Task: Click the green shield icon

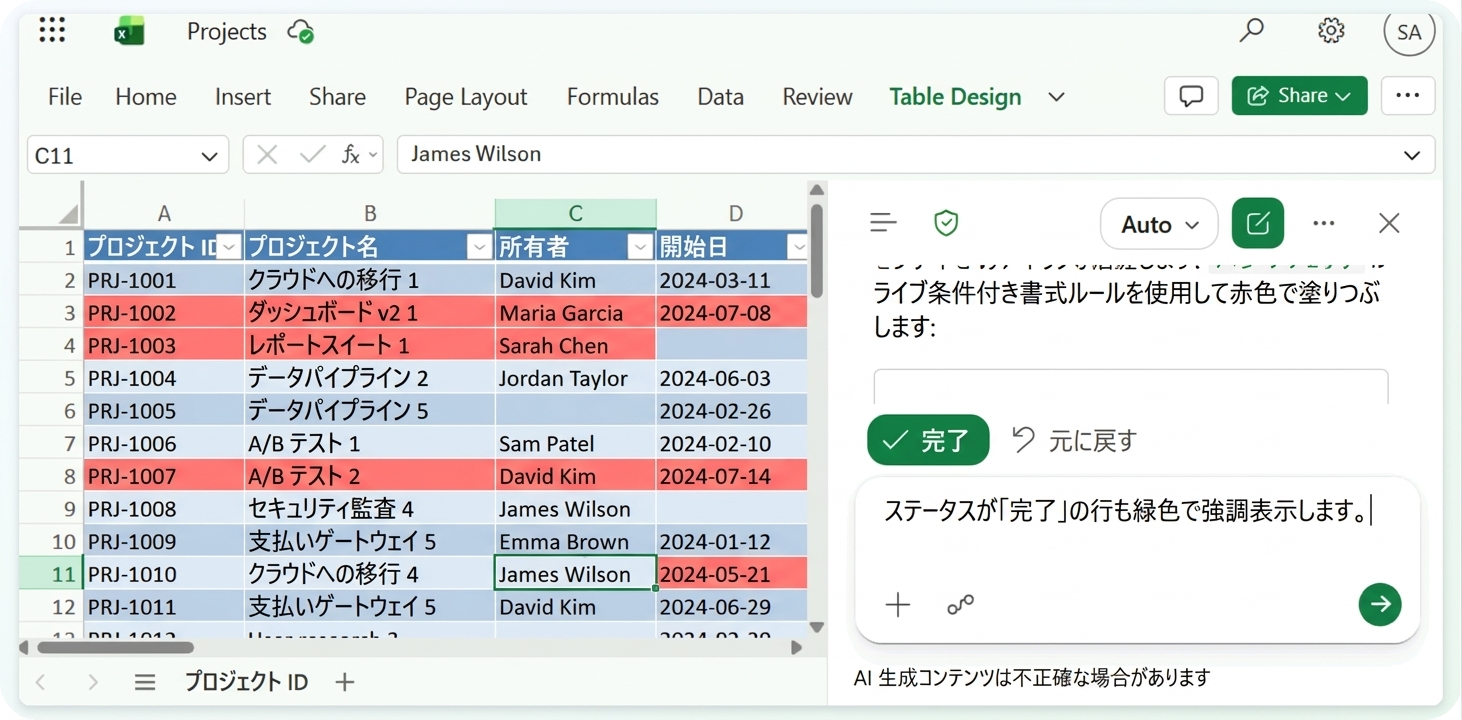Action: (946, 223)
